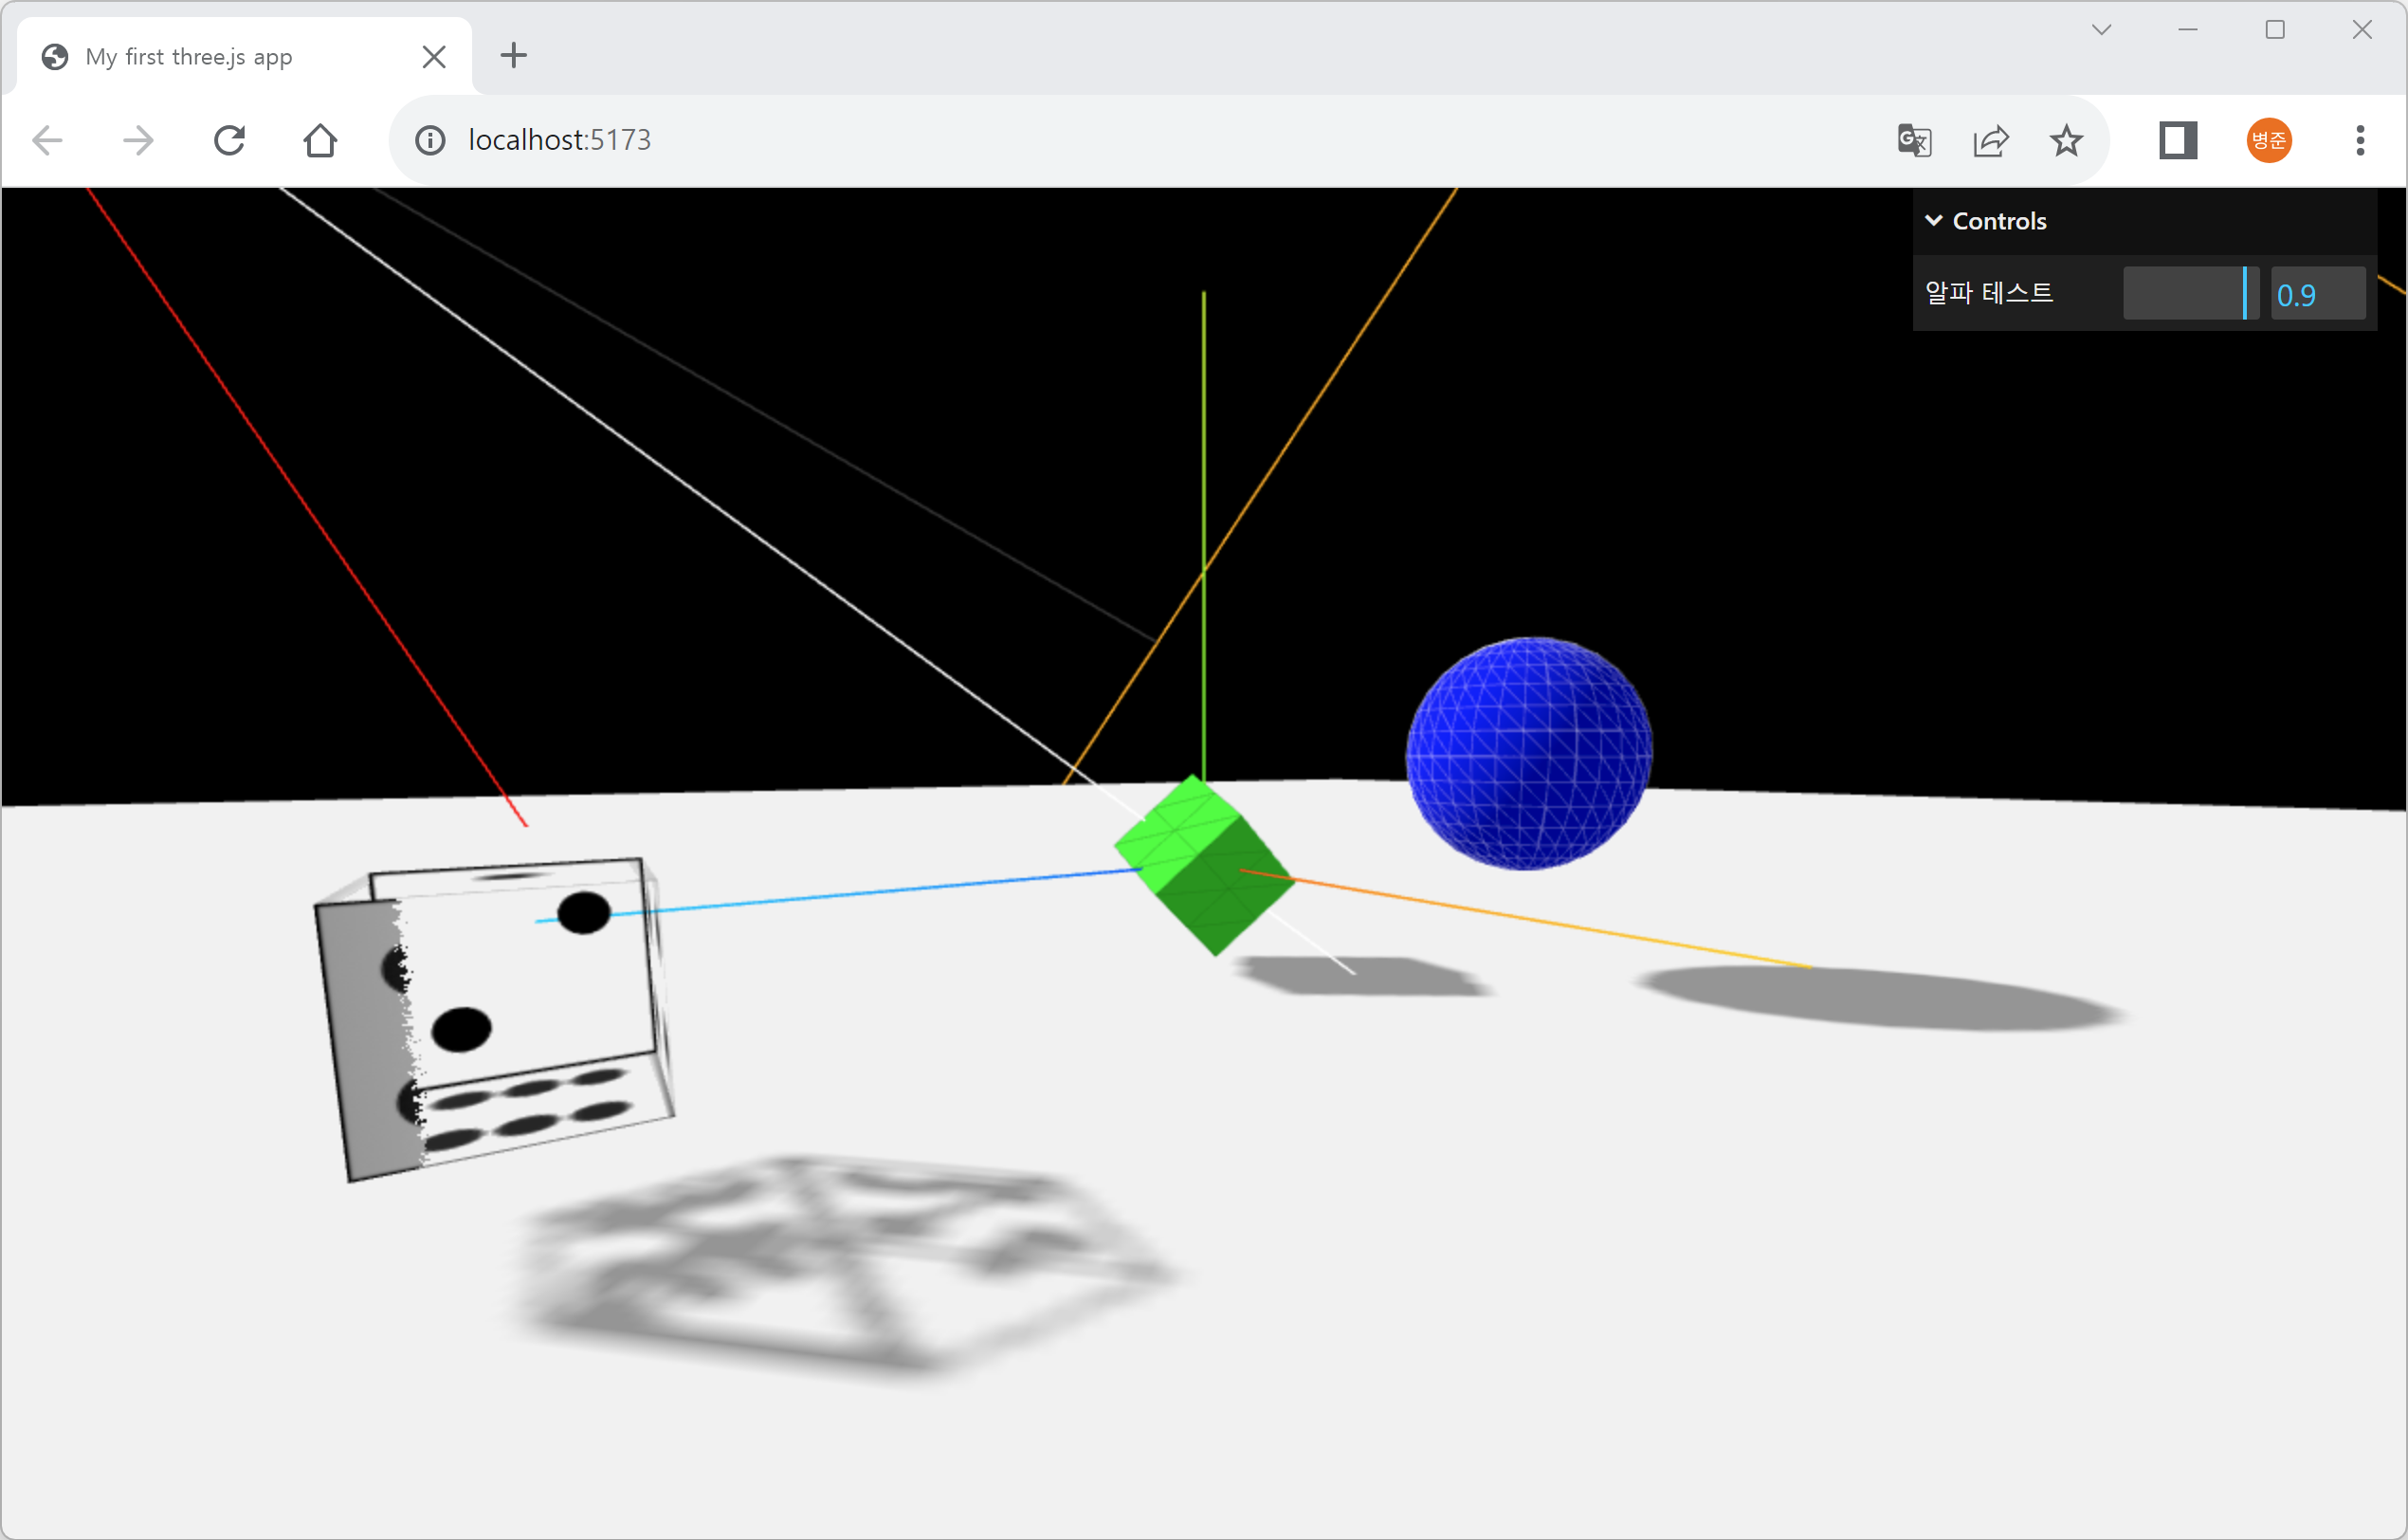Open the site information icon
This screenshot has width=2408, height=1540.
click(430, 140)
